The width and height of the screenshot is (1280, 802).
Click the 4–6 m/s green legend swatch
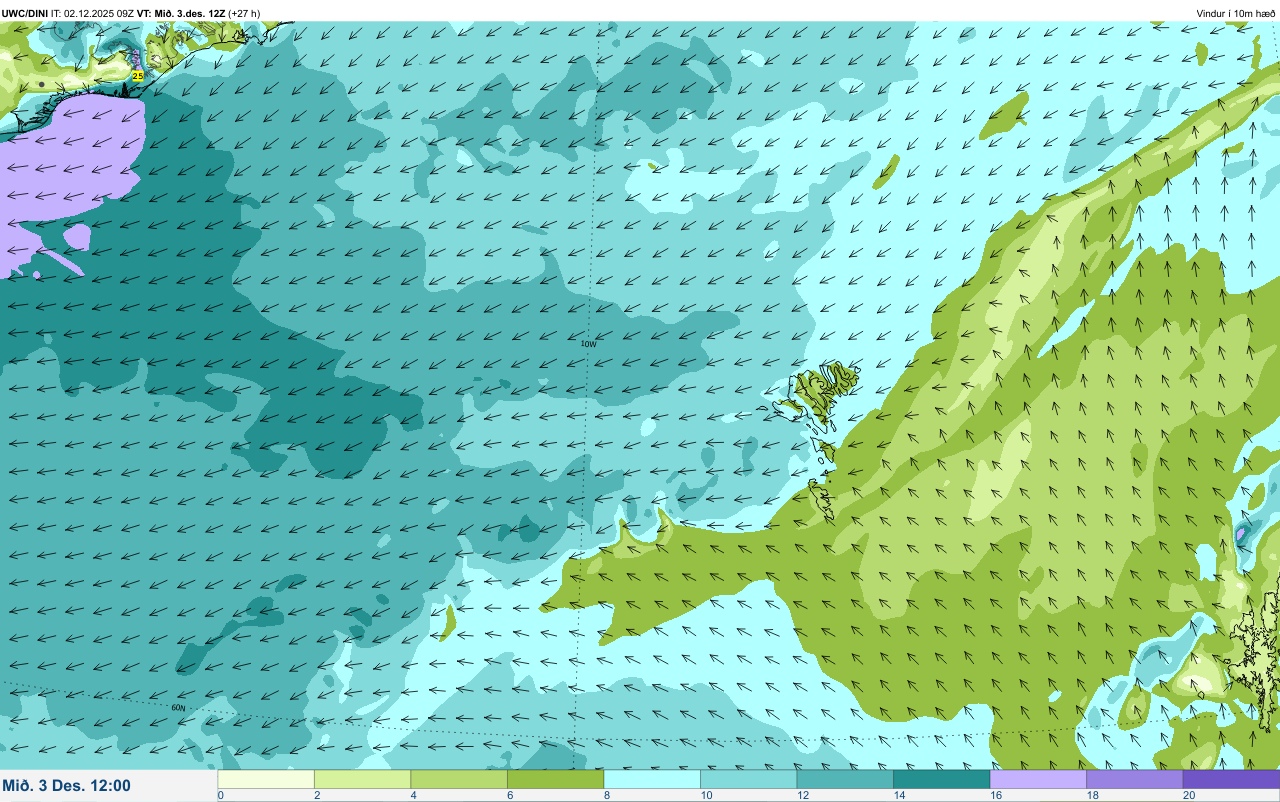point(459,779)
